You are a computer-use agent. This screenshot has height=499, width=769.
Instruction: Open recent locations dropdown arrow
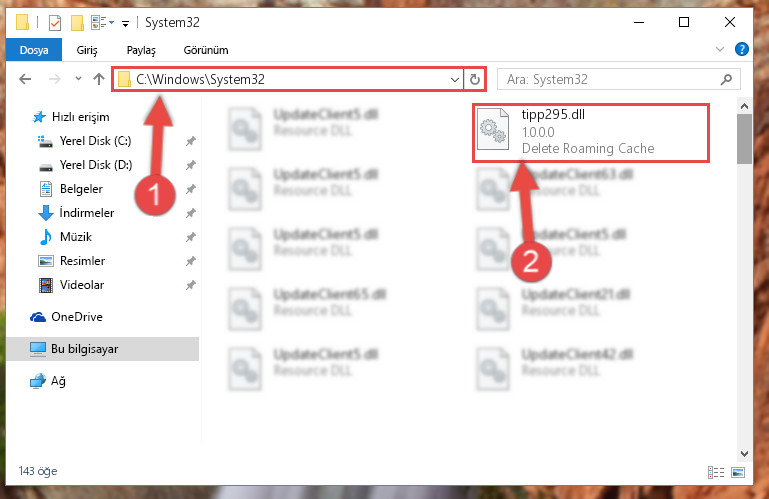pyautogui.click(x=78, y=79)
